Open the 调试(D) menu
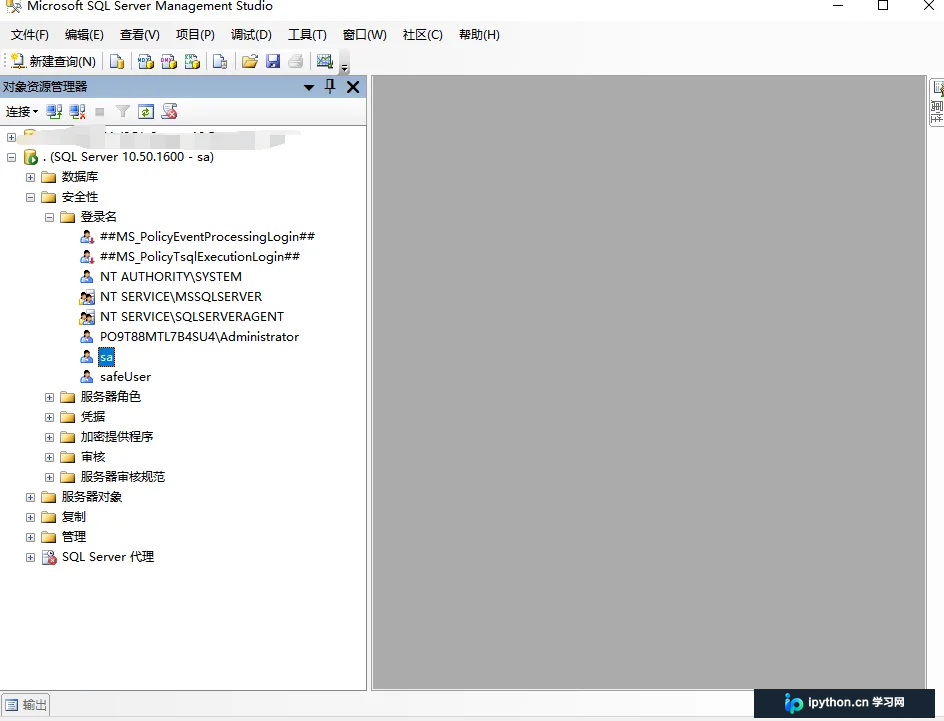 251,35
